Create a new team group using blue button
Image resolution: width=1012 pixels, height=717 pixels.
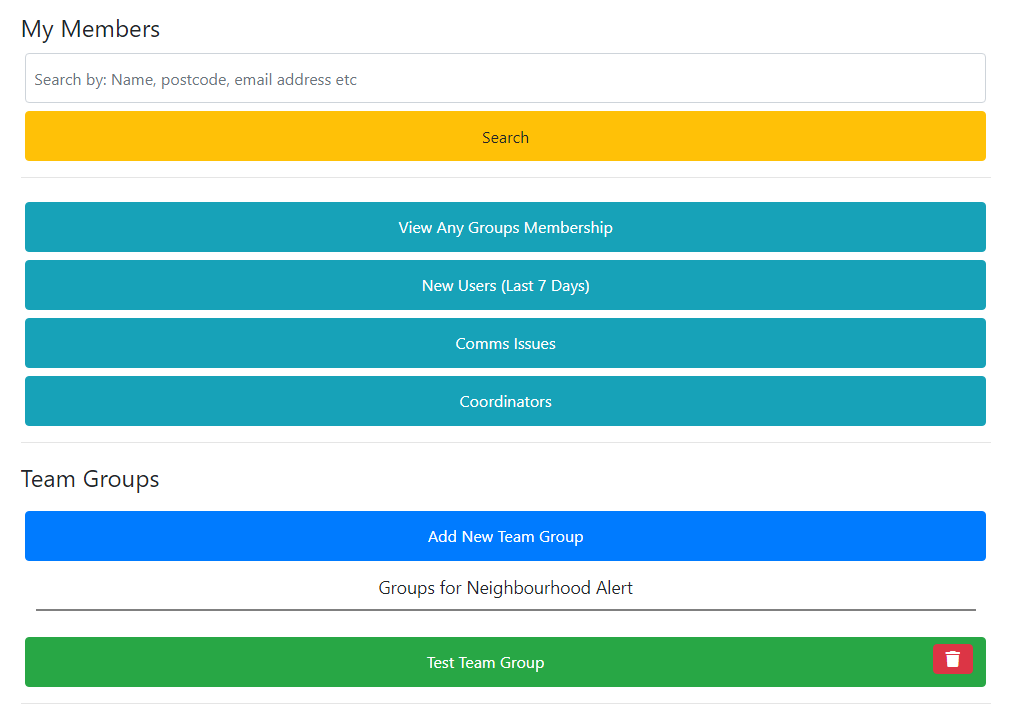(x=505, y=536)
